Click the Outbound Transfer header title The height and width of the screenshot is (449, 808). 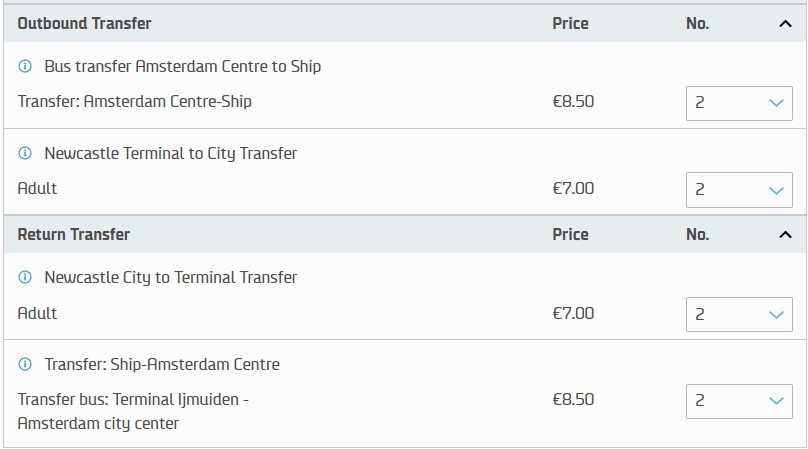(85, 24)
